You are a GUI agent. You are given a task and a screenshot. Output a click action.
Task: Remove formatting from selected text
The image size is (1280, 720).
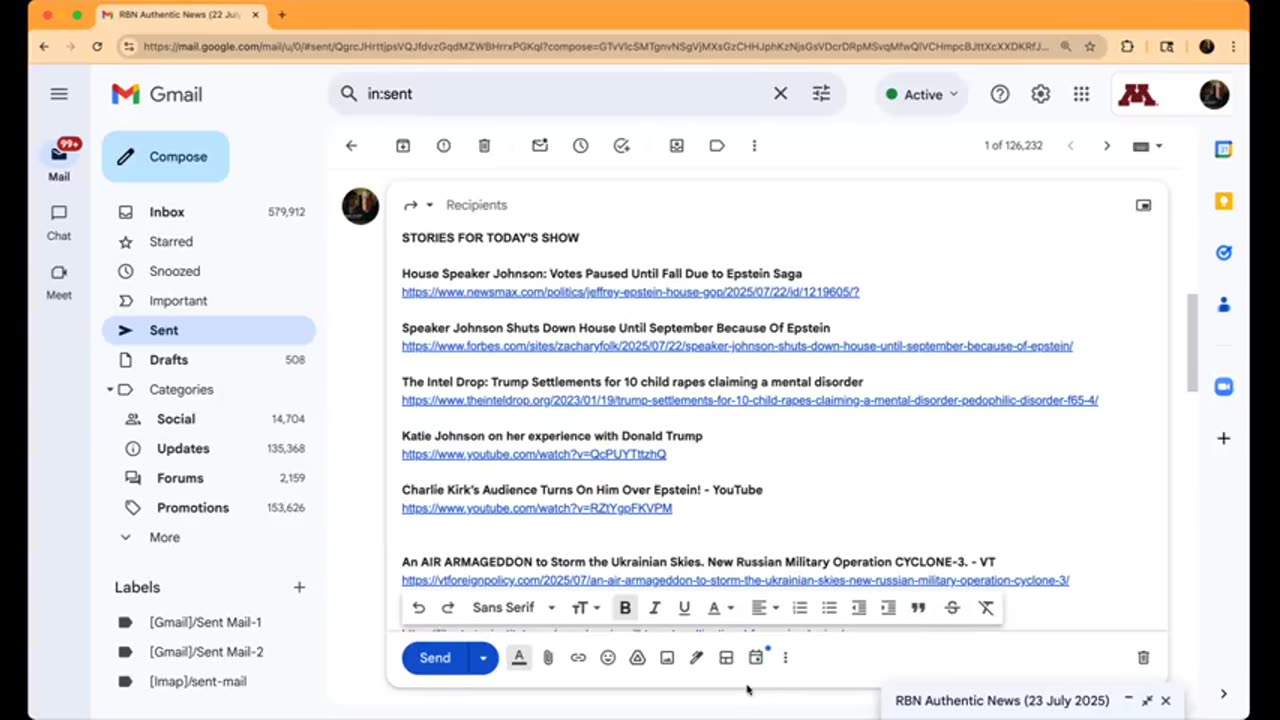coord(986,608)
